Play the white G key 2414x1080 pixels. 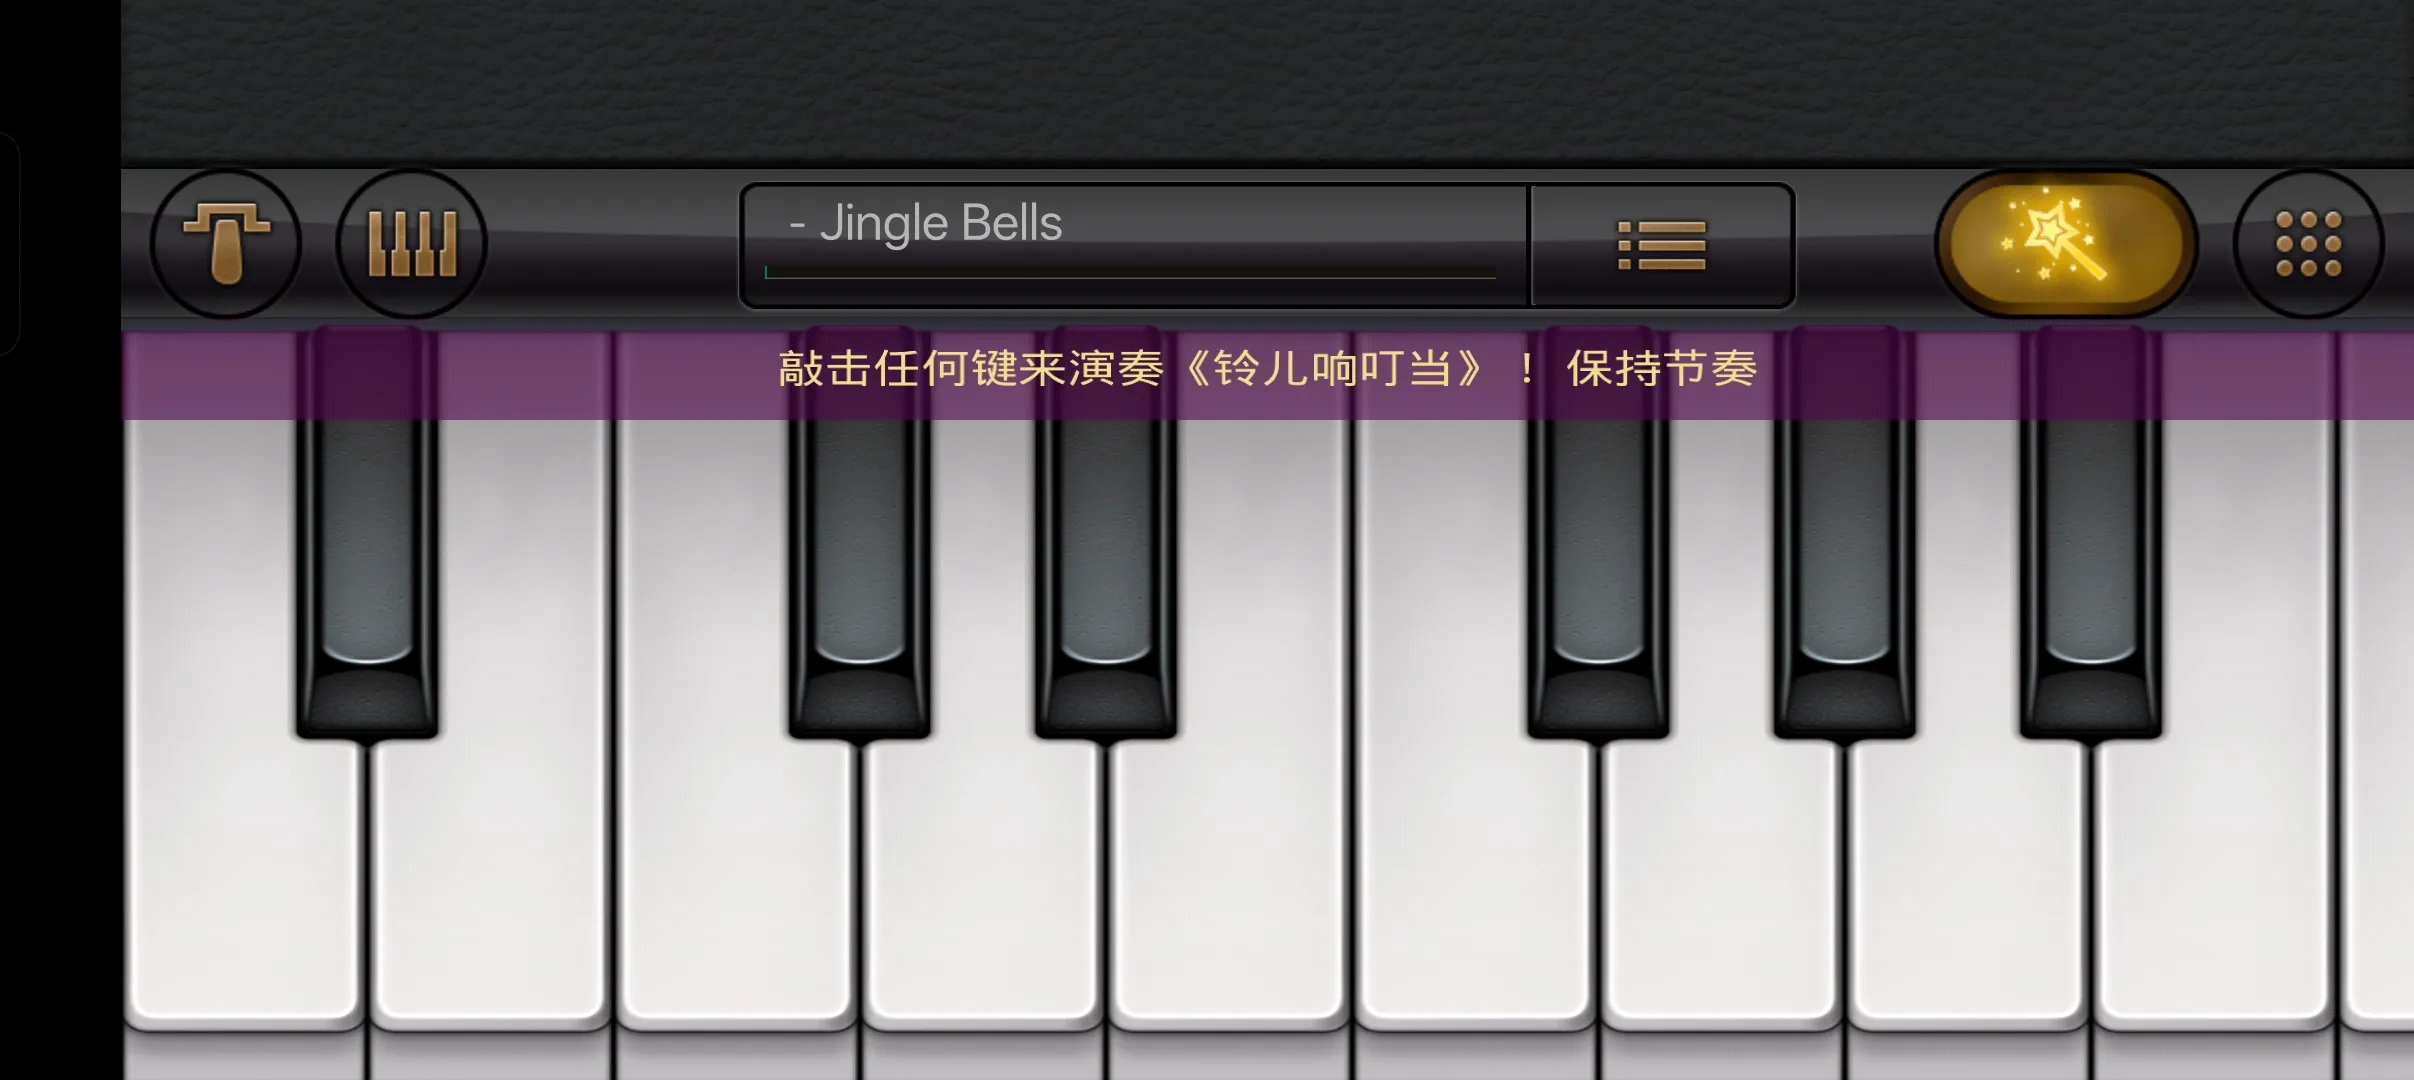(x=1720, y=880)
